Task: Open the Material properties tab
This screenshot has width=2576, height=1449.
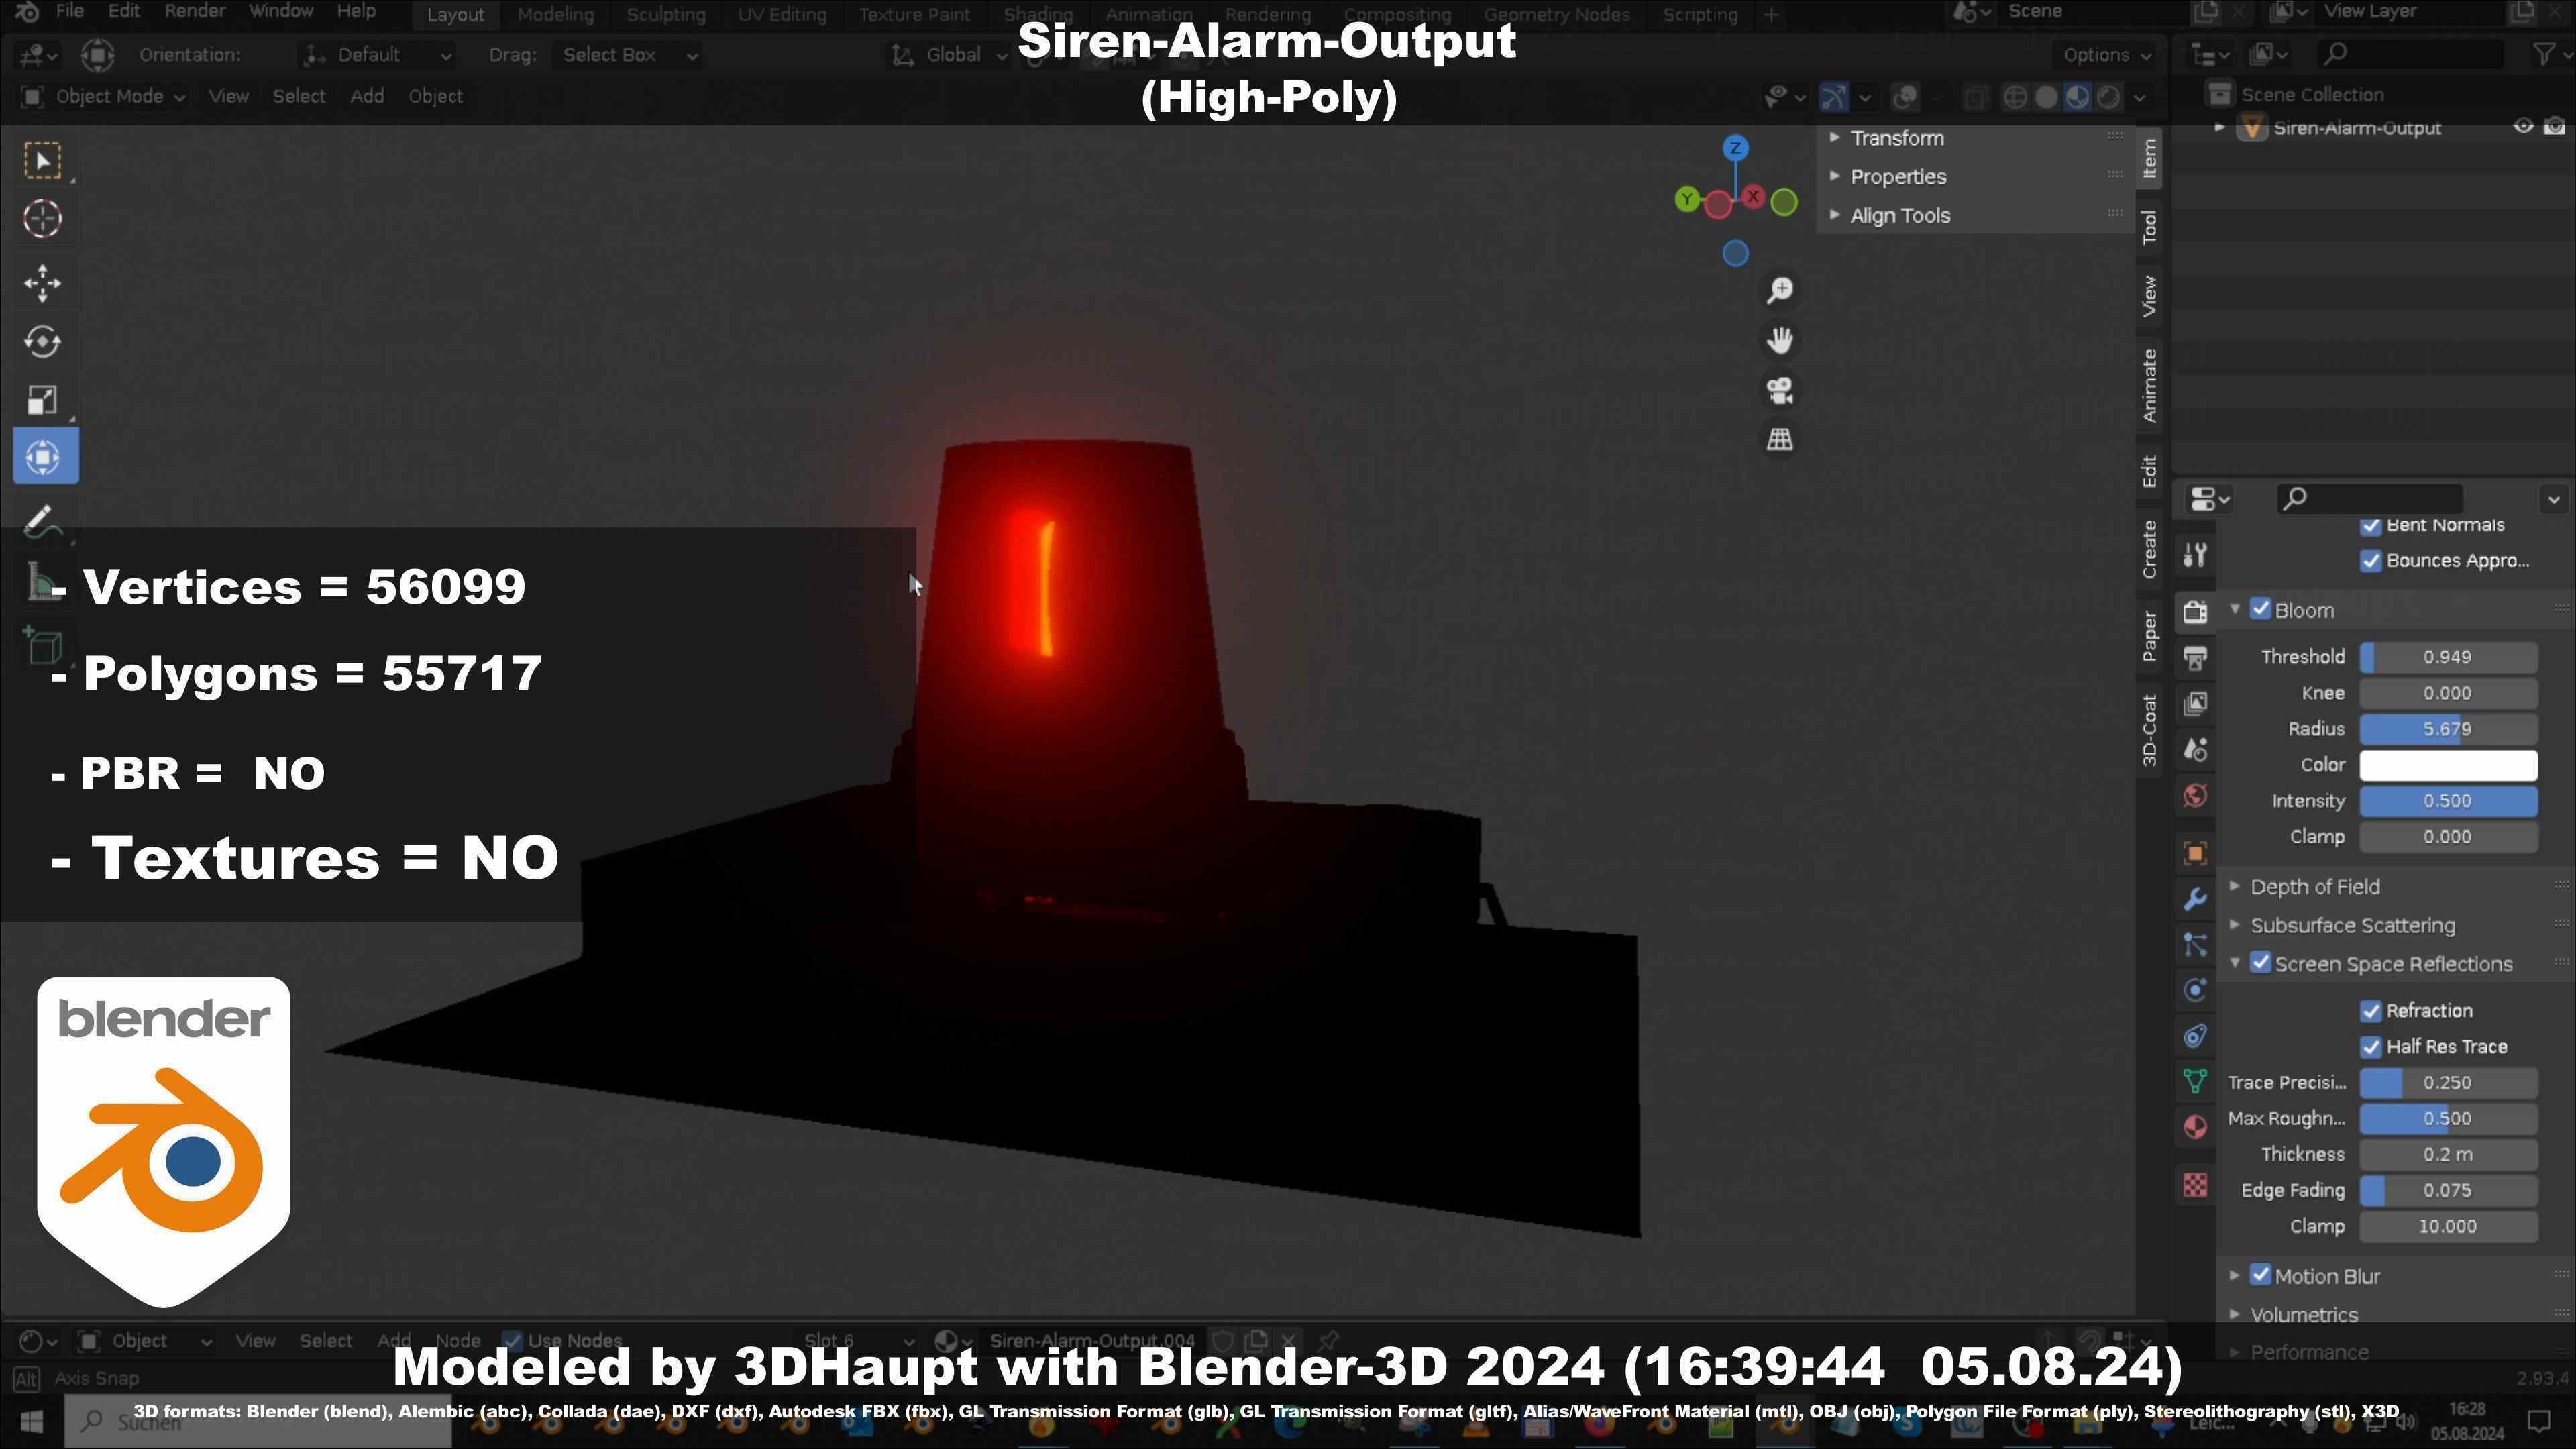Action: coord(2195,1127)
